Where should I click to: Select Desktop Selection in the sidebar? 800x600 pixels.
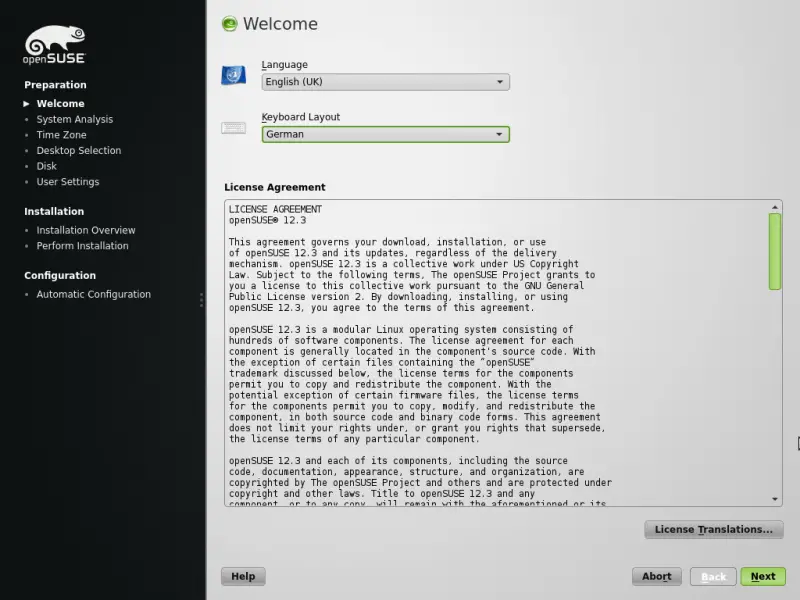pyautogui.click(x=79, y=151)
